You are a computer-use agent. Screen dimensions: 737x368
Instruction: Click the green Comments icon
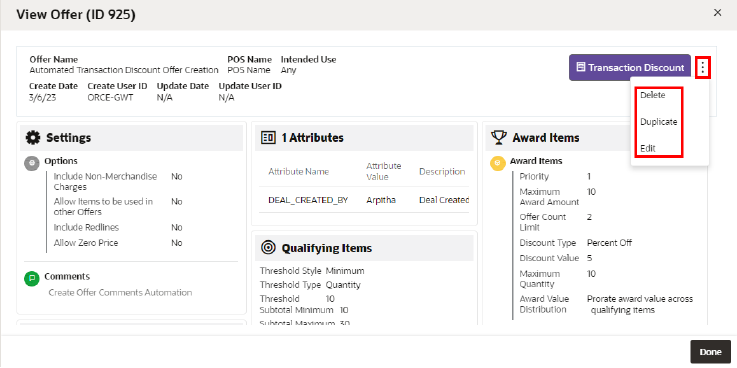[31, 278]
